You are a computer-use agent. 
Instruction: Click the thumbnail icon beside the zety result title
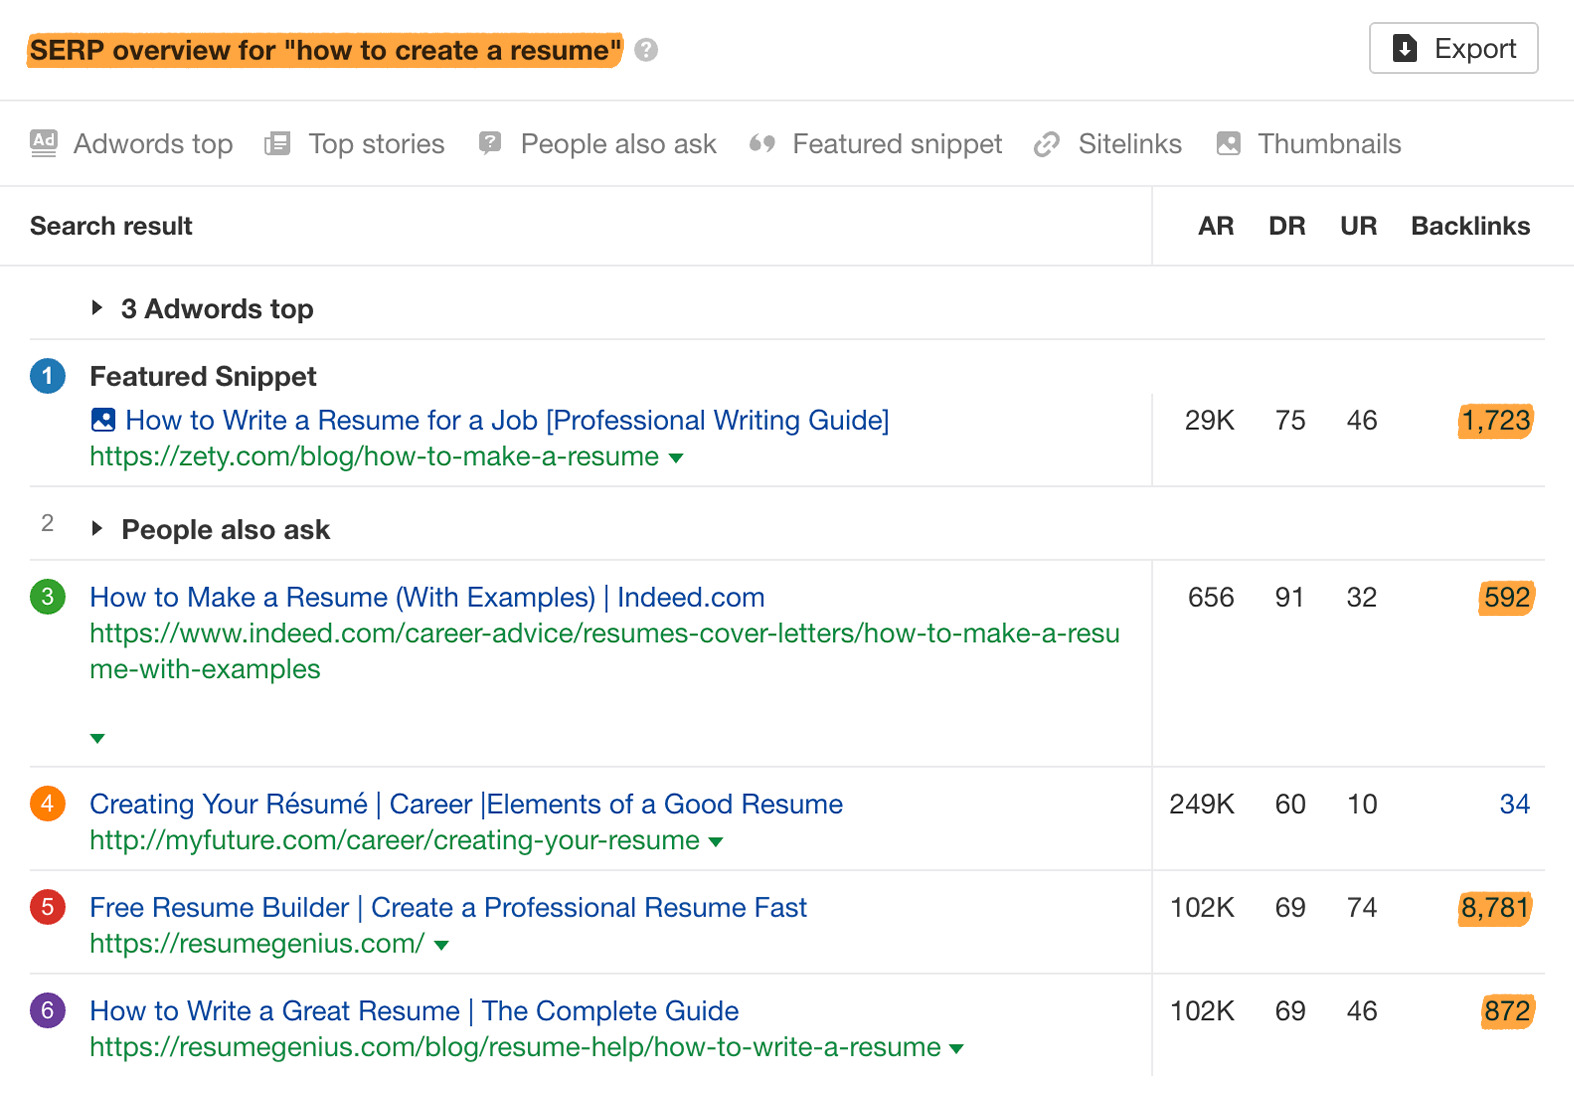[103, 420]
